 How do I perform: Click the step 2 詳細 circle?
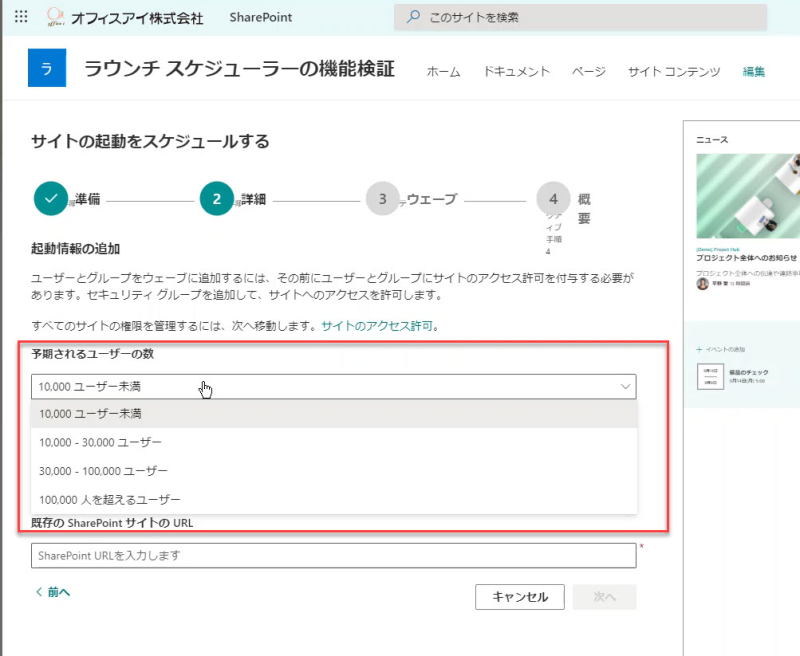217,198
